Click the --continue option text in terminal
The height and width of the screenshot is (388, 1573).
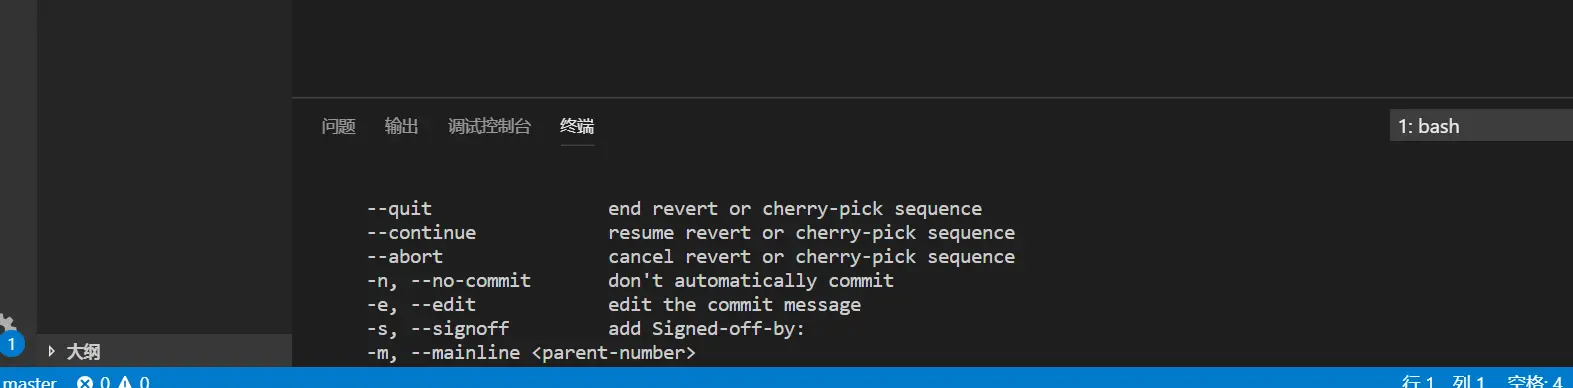421,233
